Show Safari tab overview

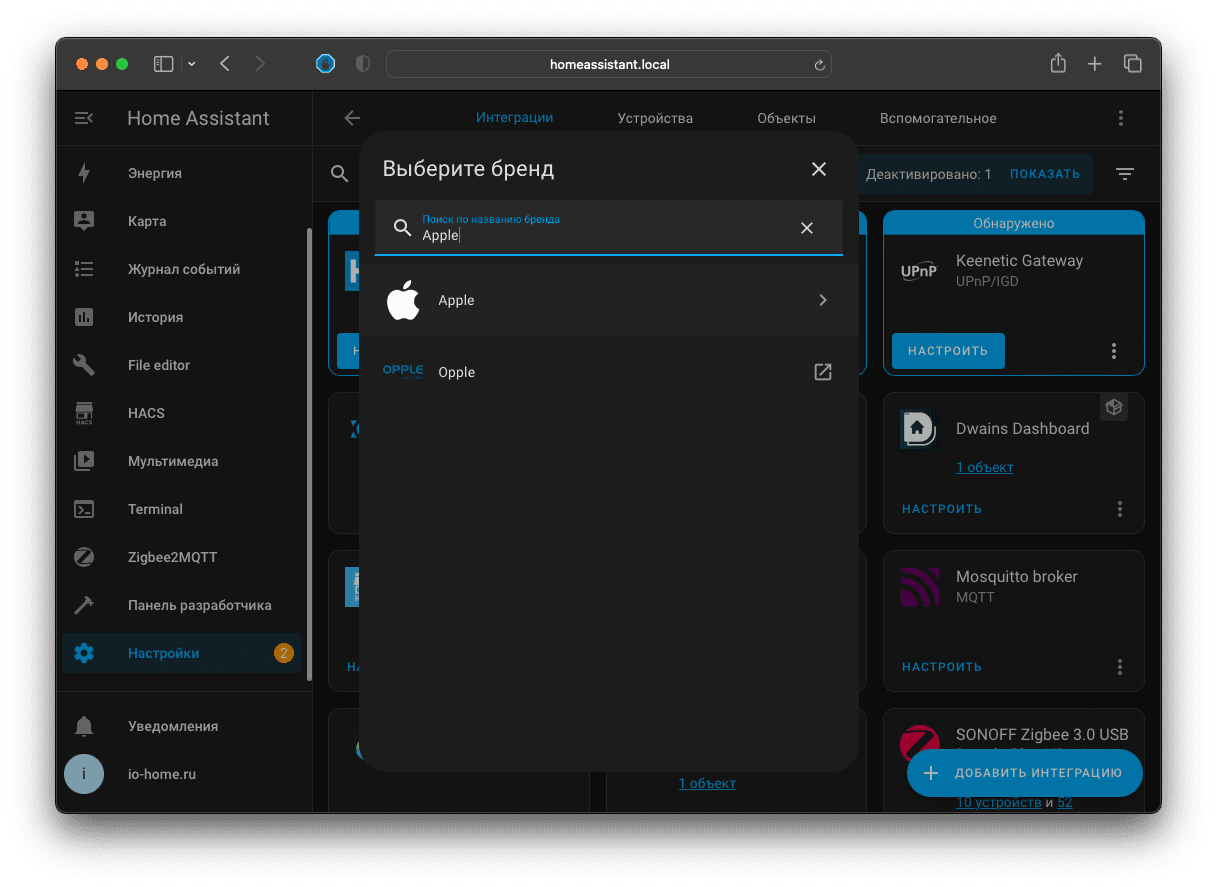point(1133,64)
